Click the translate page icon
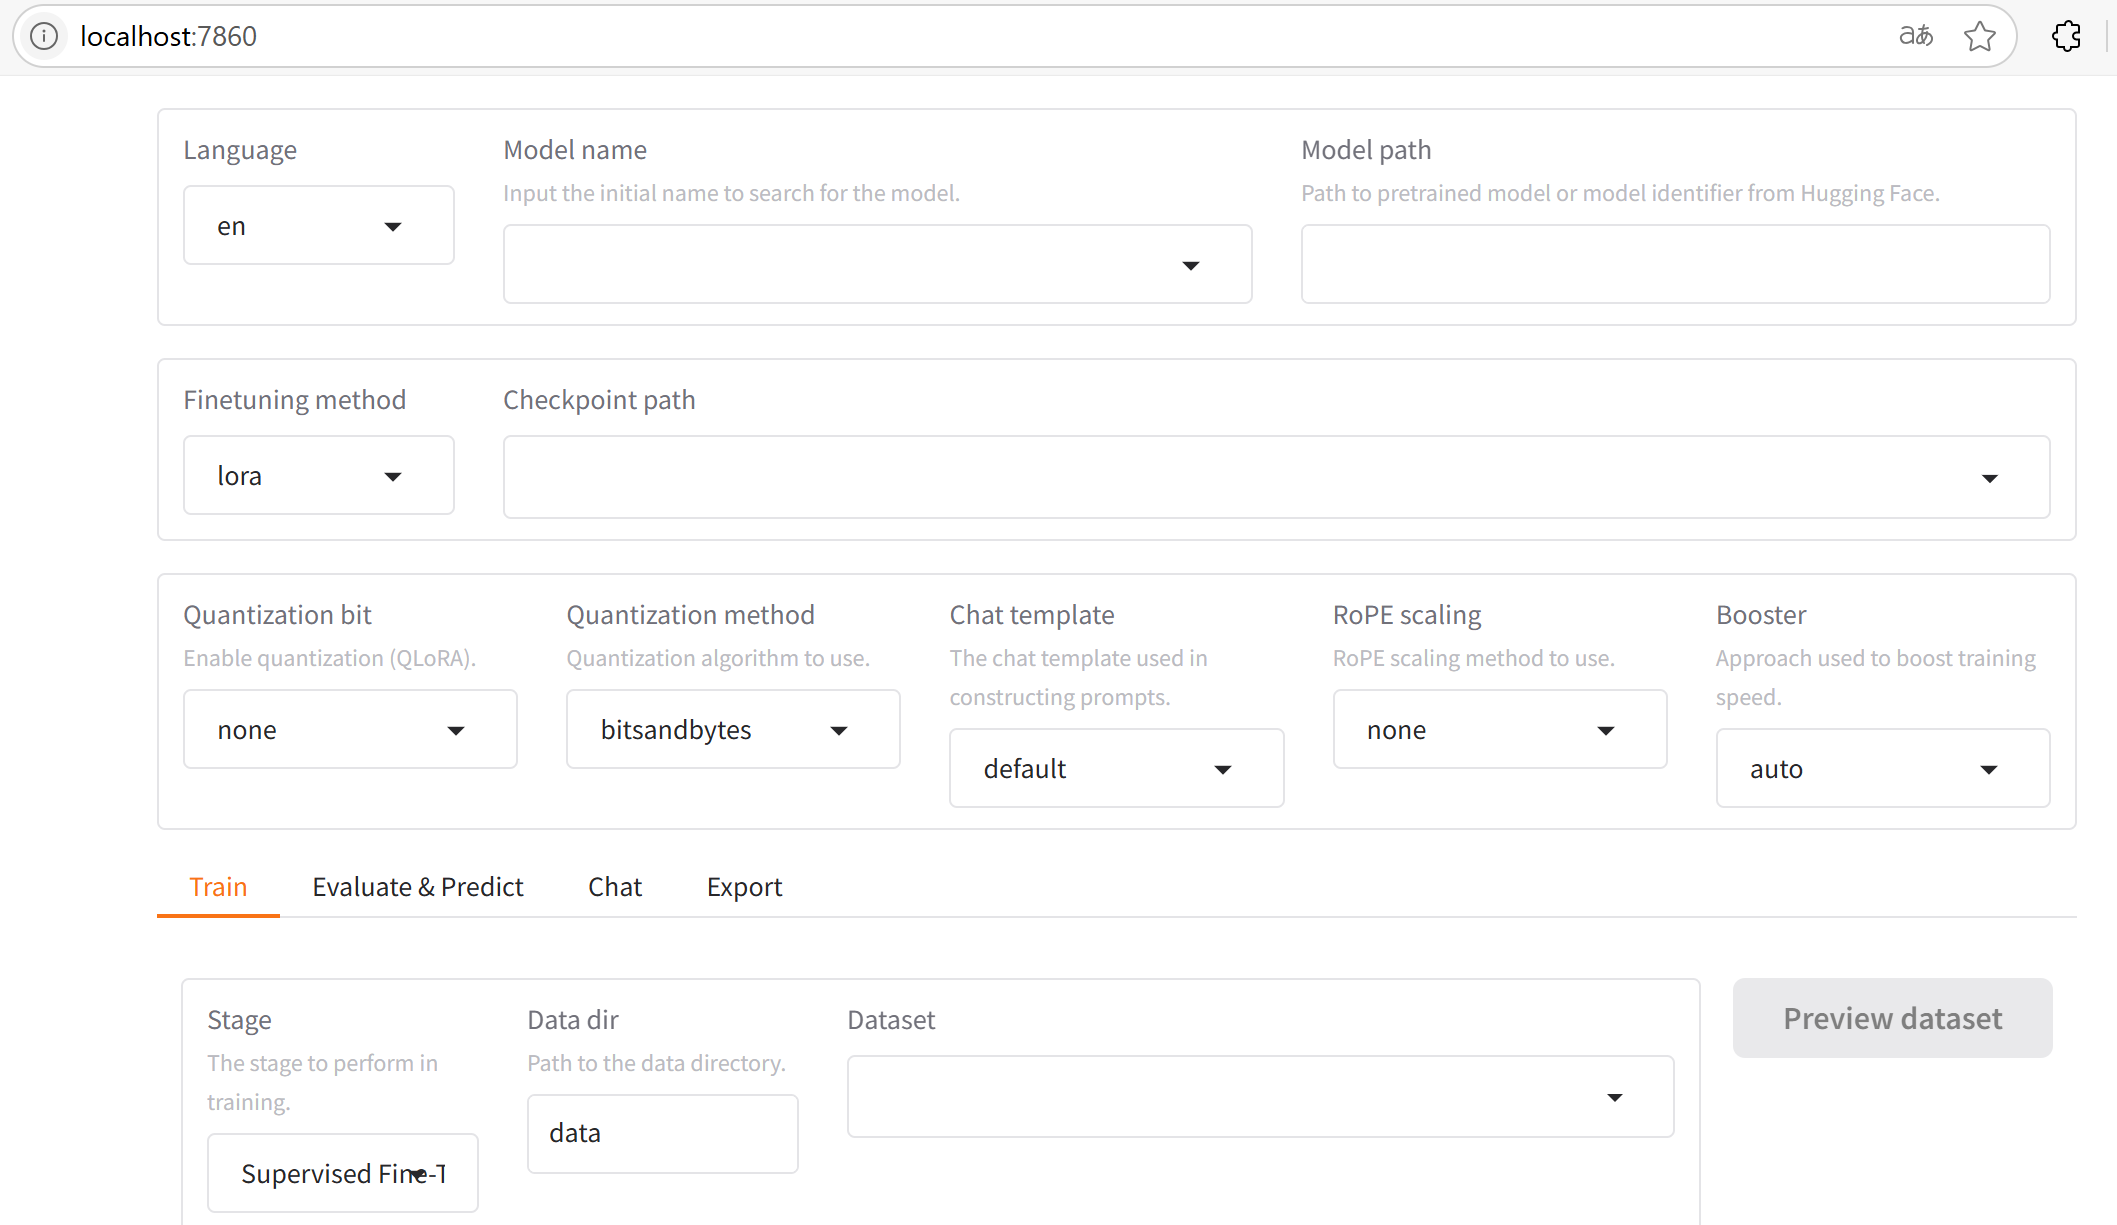 1915,36
